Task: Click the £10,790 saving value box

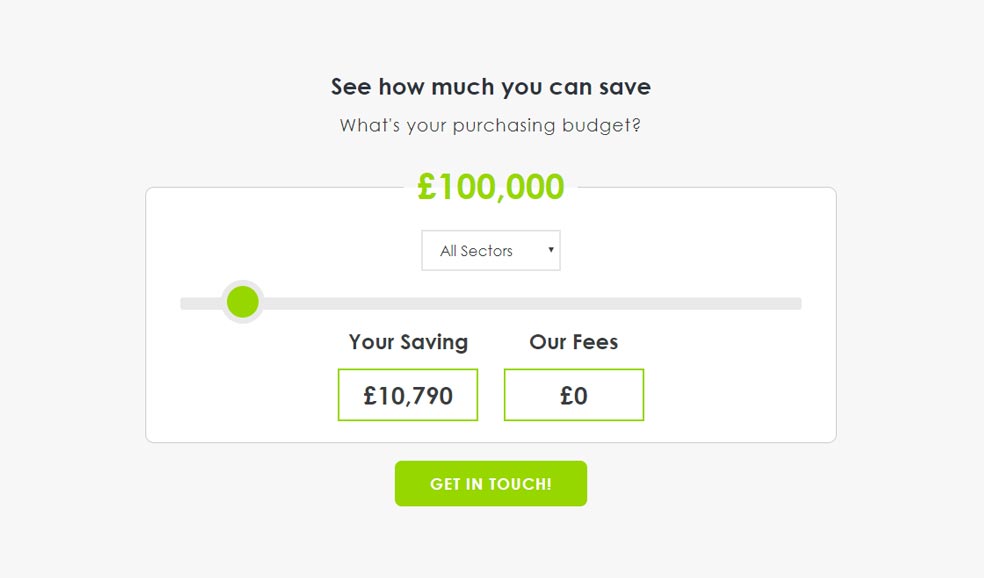Action: click(408, 395)
